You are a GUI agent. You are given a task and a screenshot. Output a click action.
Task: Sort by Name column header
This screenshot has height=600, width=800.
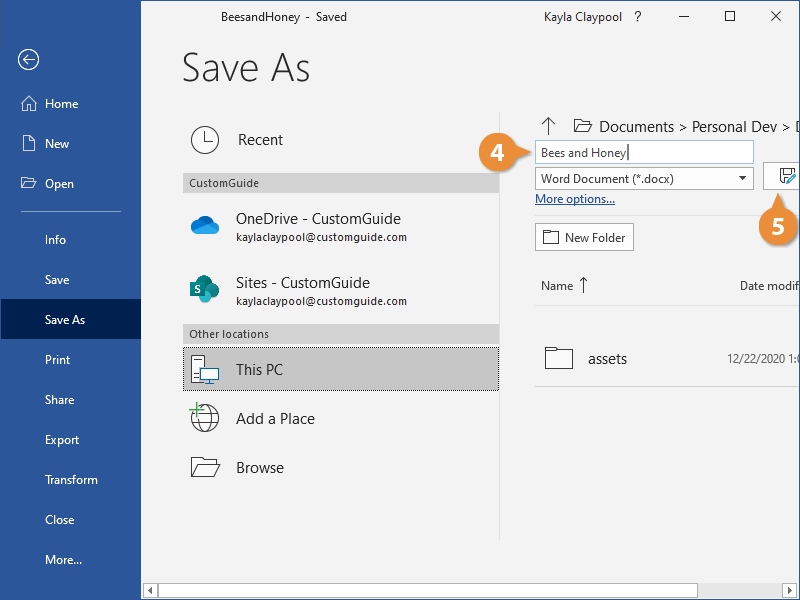point(557,286)
